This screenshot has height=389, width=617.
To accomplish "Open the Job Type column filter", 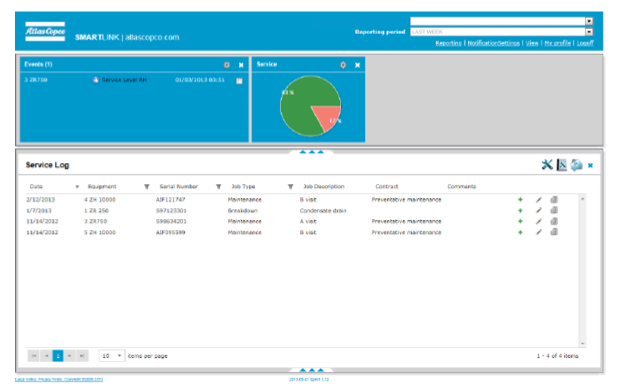I will (290, 186).
